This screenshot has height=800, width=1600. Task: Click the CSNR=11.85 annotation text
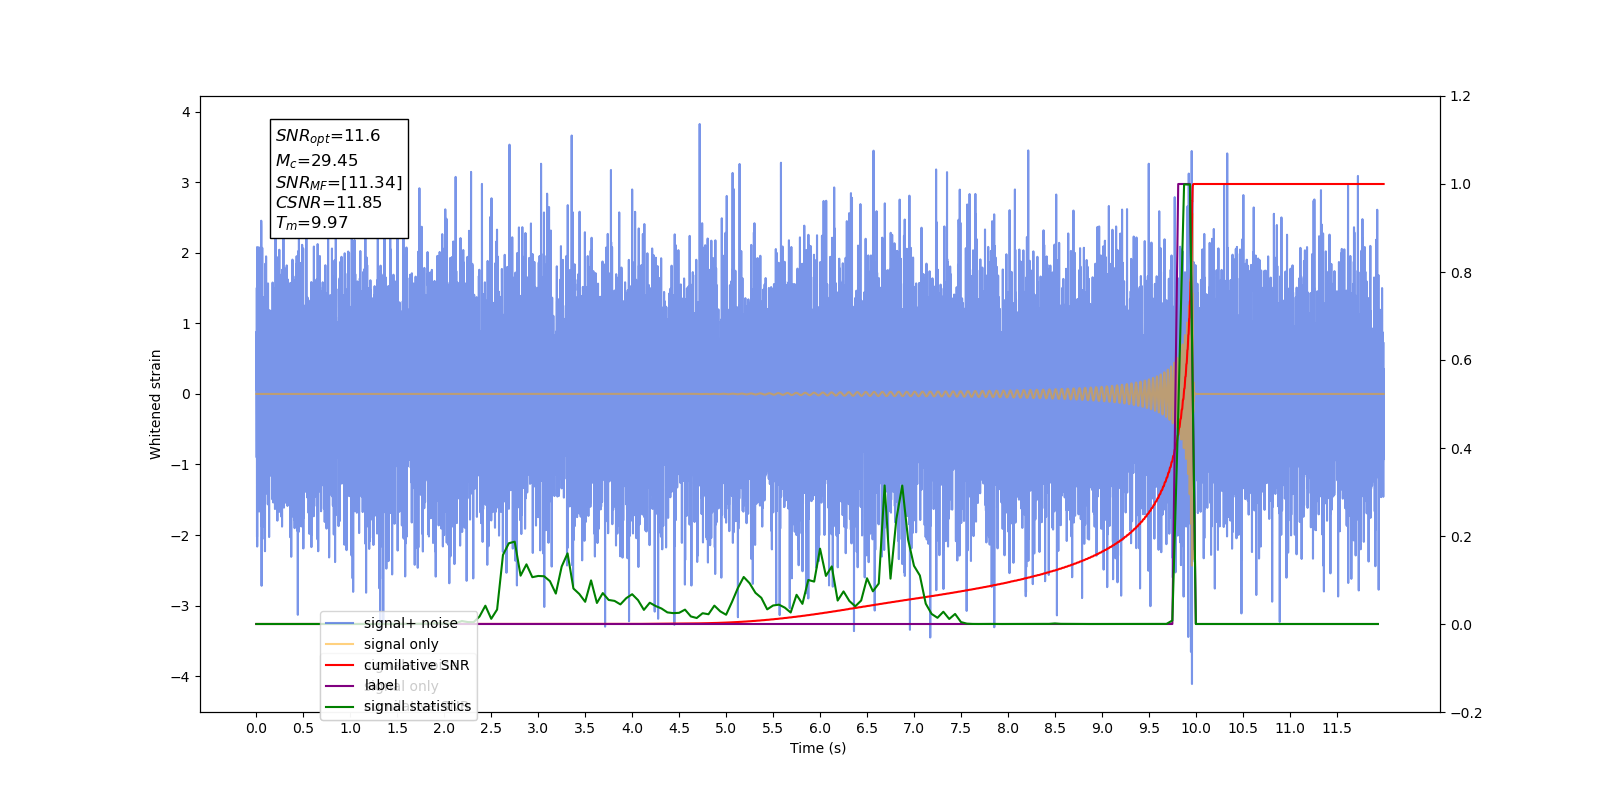point(329,202)
